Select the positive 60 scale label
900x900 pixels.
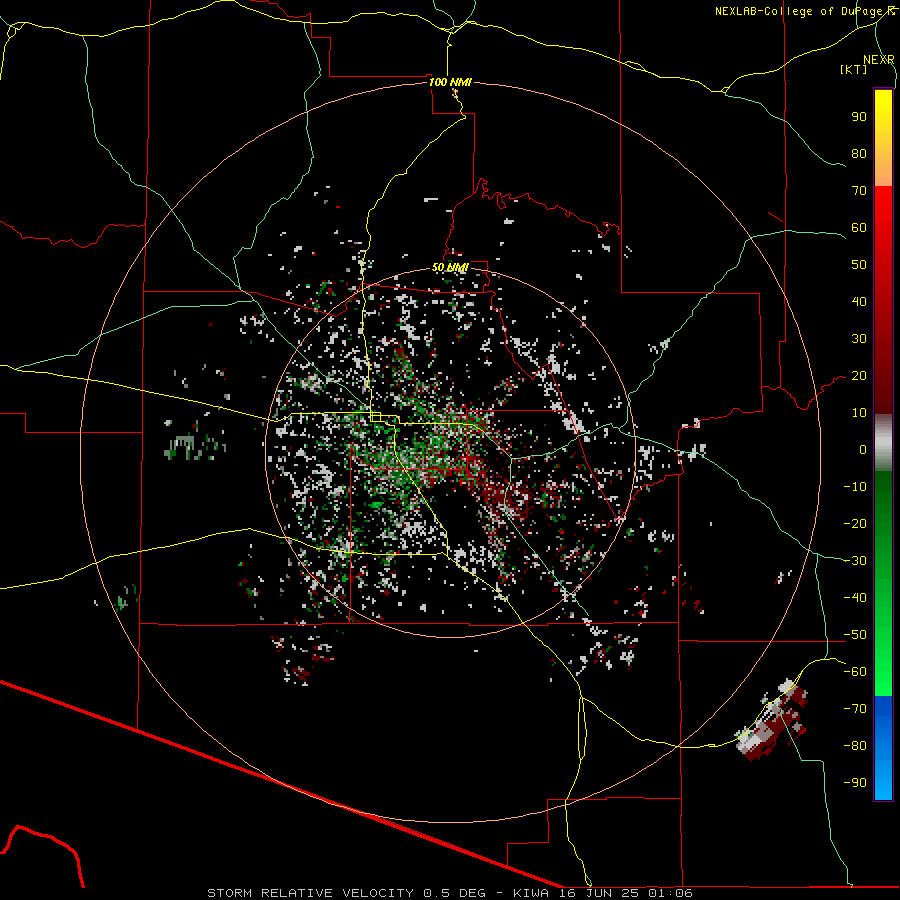[x=859, y=228]
